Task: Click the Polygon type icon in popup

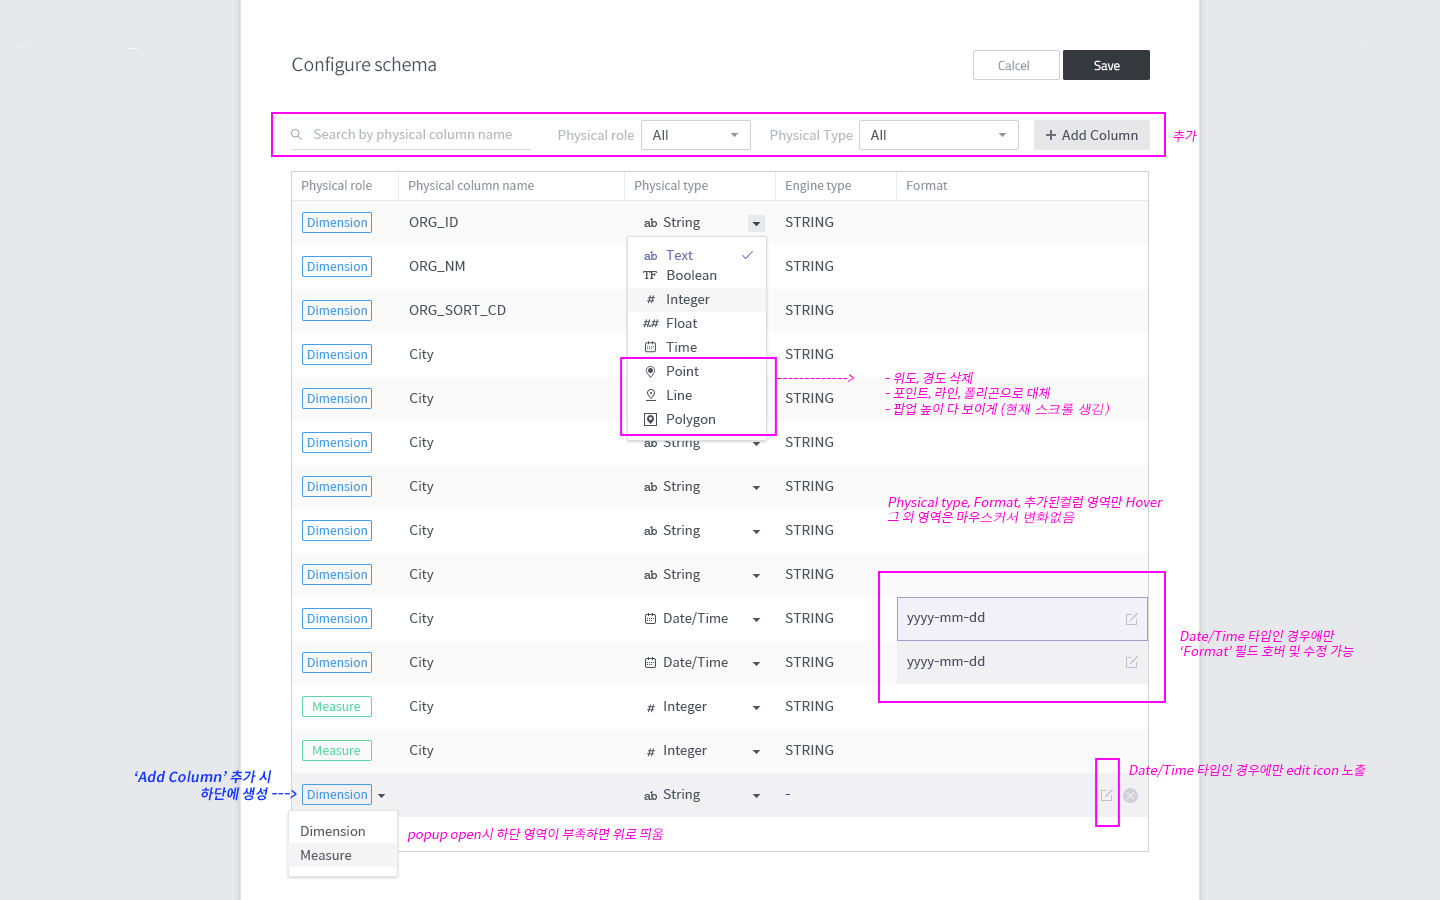Action: (650, 419)
